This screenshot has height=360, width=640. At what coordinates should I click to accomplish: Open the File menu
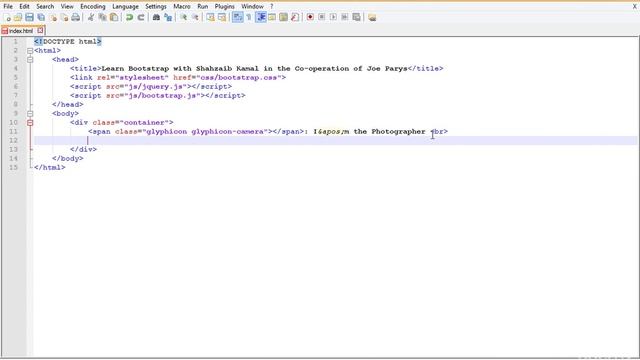8,7
